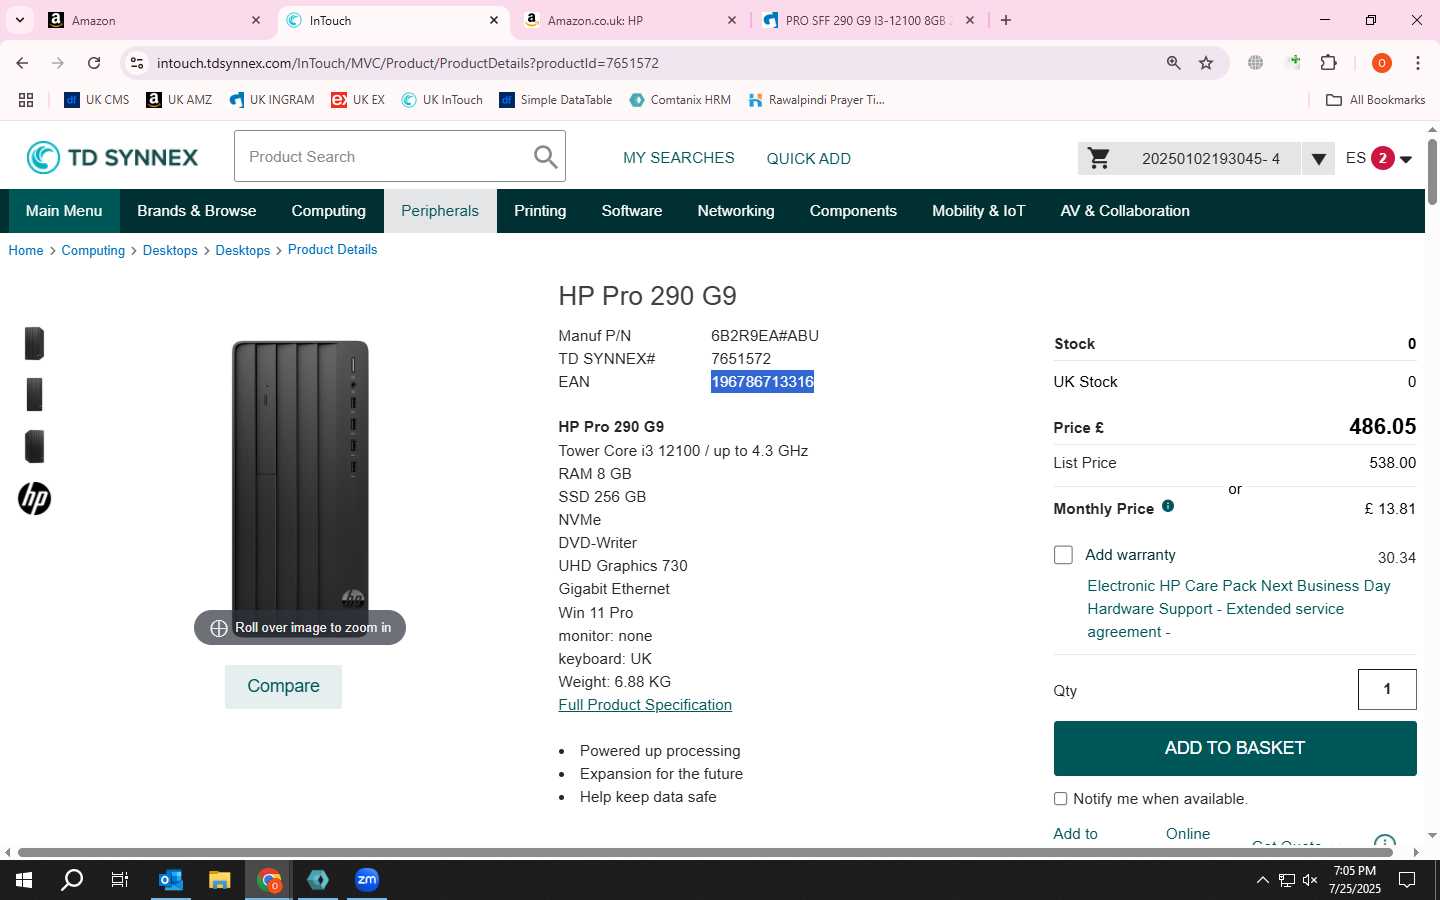Click the Compare button
Screen dimensions: 1440x900
pos(283,686)
